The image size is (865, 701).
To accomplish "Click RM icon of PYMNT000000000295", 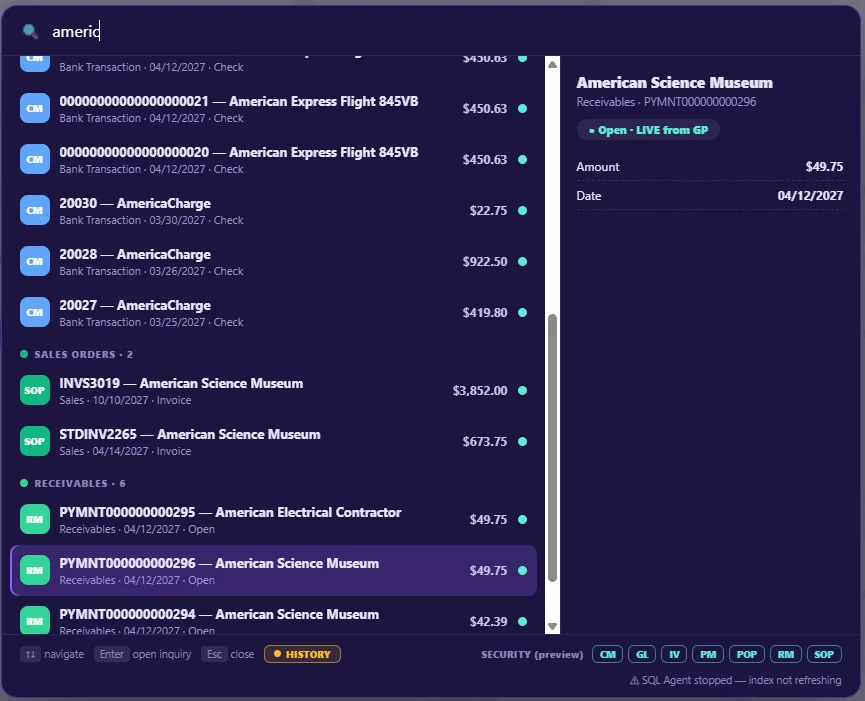I will [x=35, y=520].
